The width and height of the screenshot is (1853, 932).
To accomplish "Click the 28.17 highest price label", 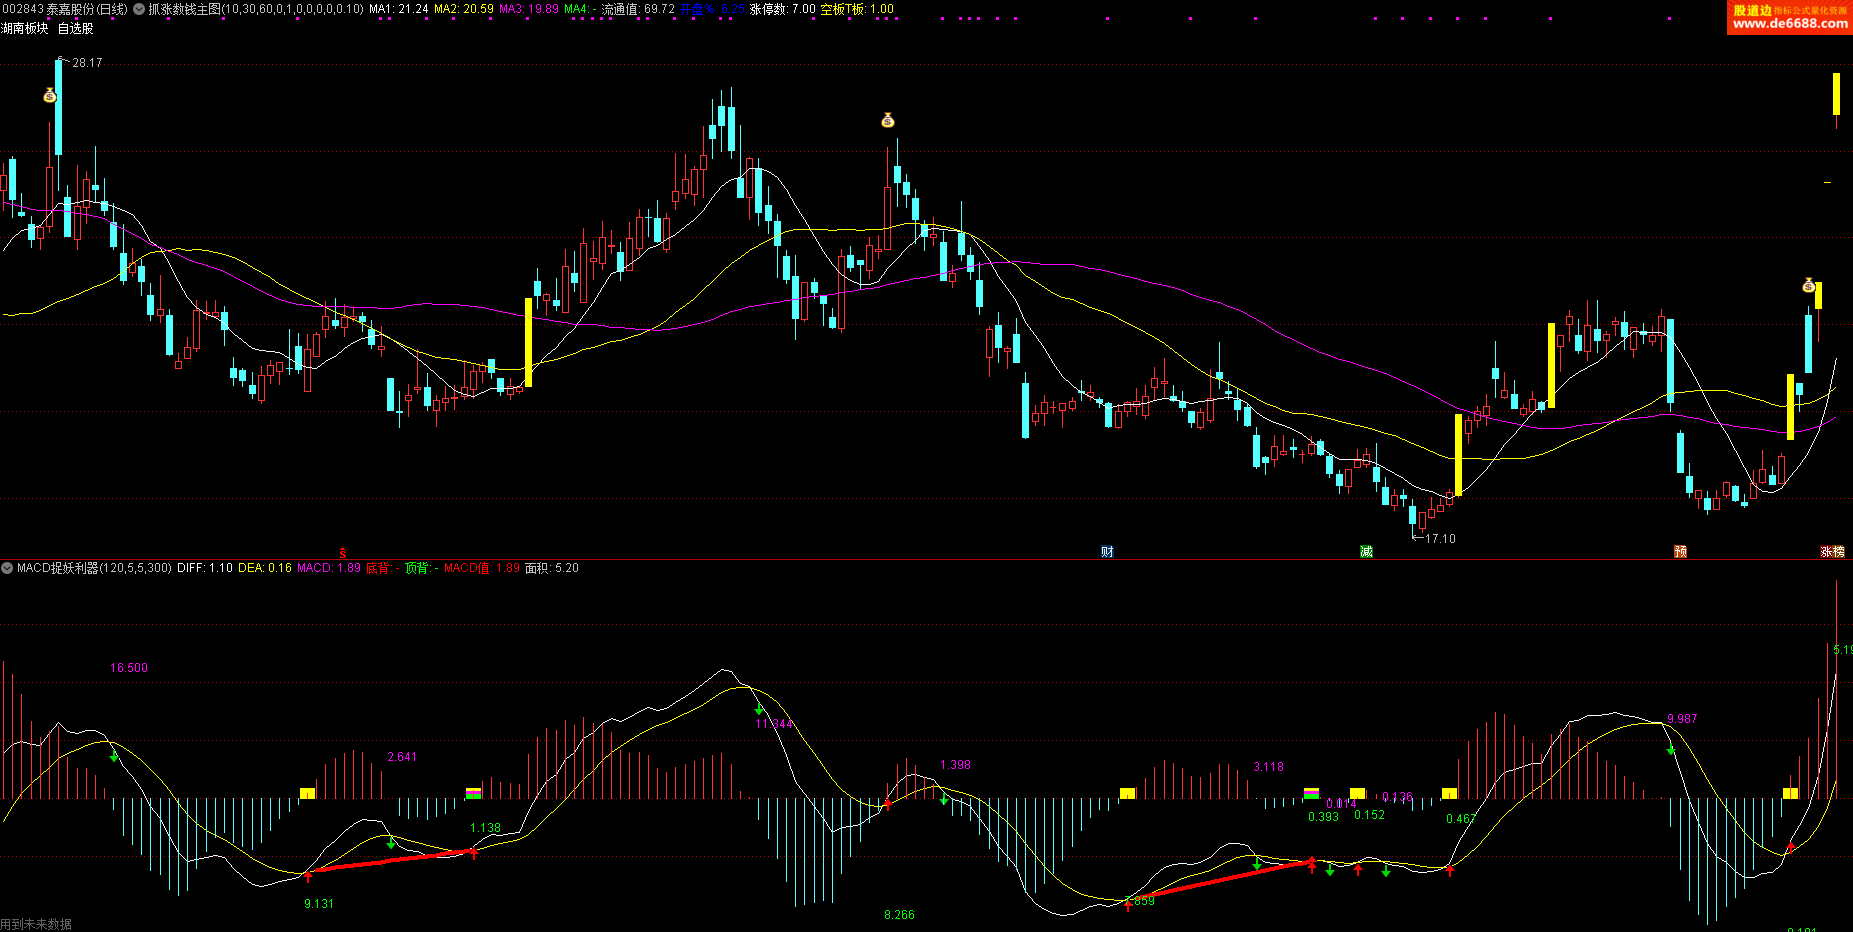I will (x=87, y=63).
